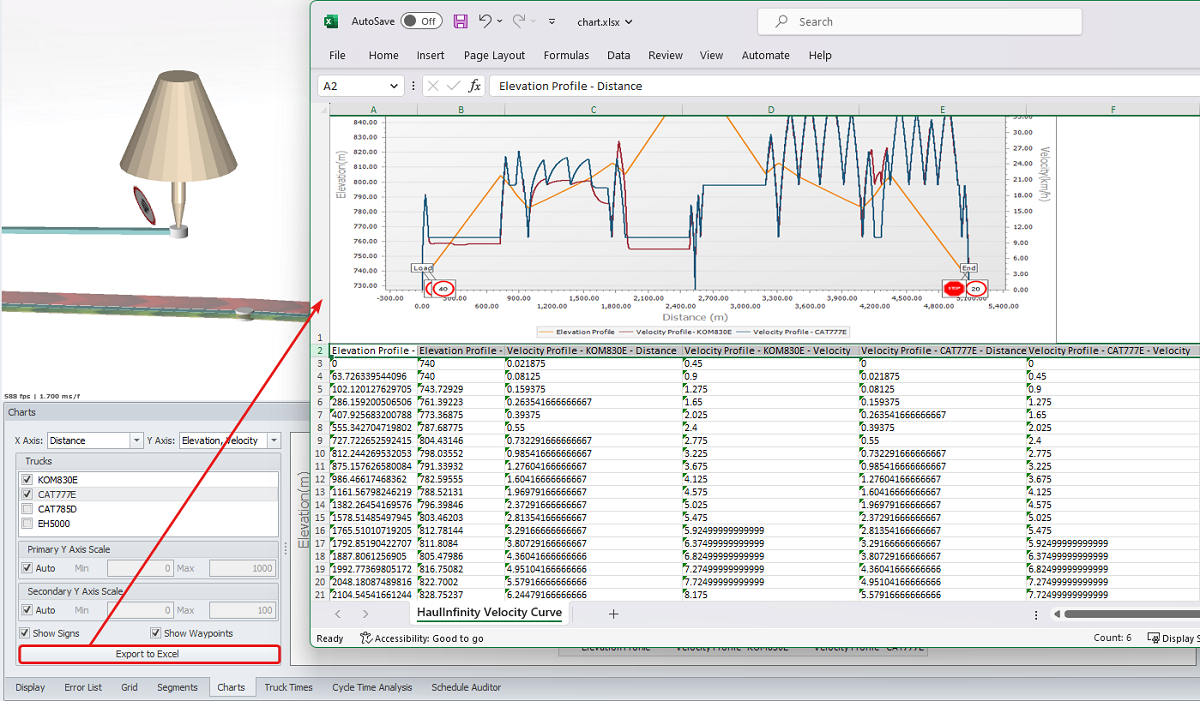This screenshot has height=701, width=1200.
Task: Add a new sheet with plus icon
Action: (x=614, y=613)
